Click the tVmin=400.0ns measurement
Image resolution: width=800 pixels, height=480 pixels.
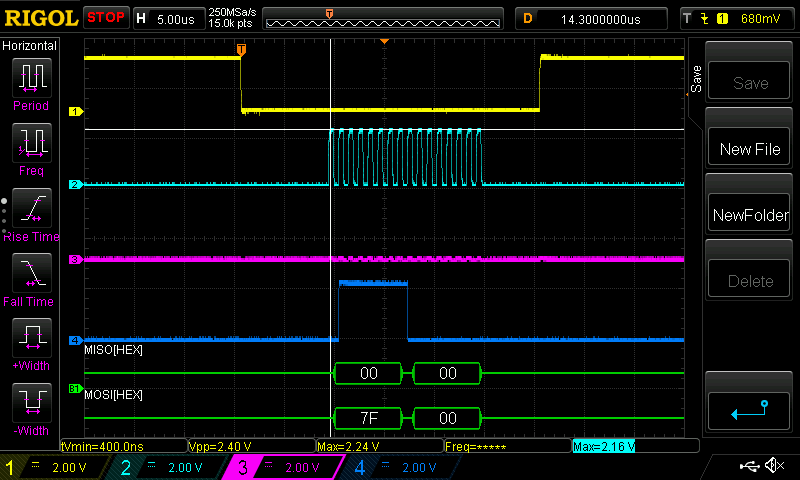coord(124,446)
